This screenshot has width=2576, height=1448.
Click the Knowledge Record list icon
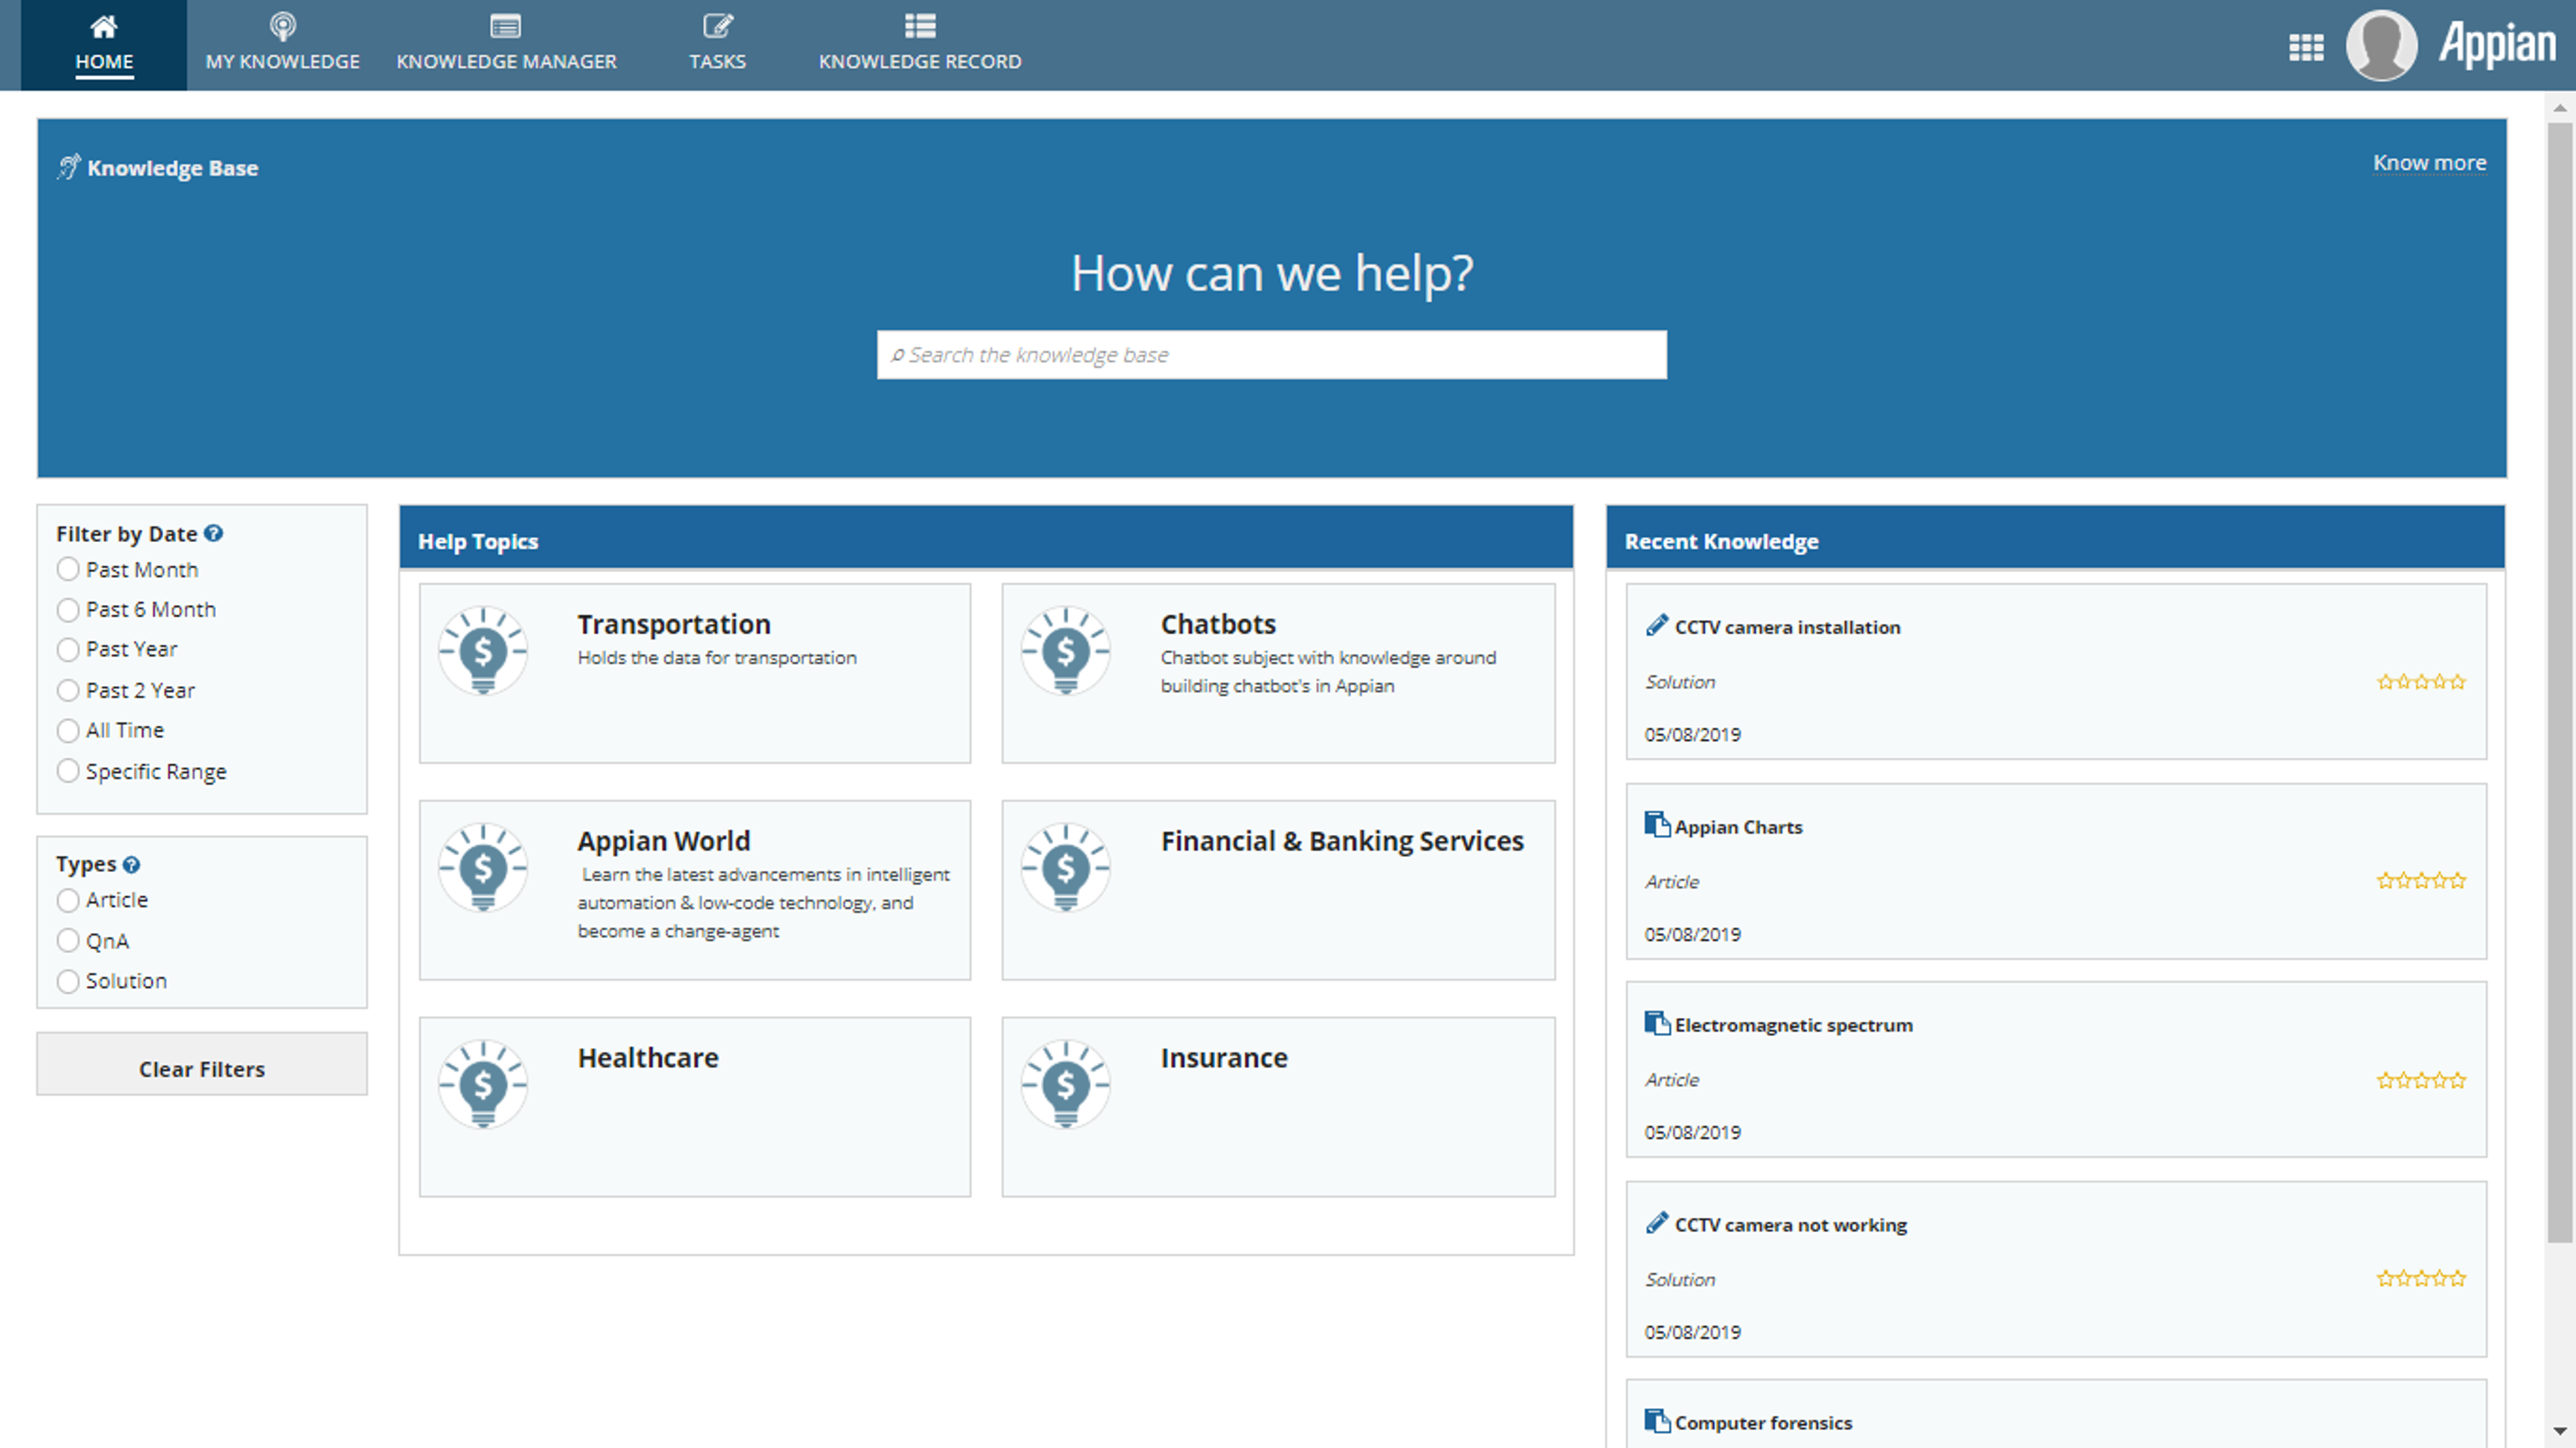pyautogui.click(x=920, y=26)
